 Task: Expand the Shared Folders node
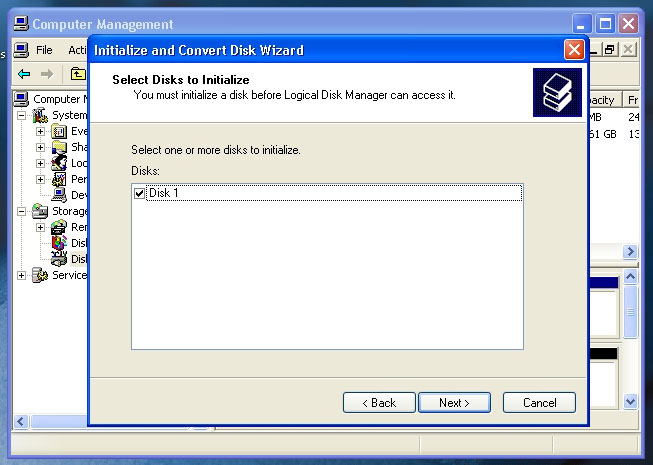point(40,147)
